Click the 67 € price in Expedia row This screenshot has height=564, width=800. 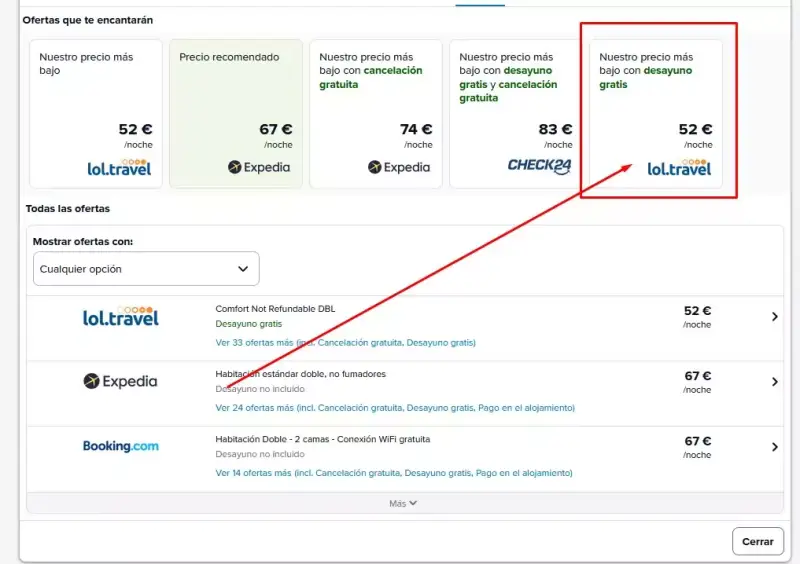click(697, 376)
